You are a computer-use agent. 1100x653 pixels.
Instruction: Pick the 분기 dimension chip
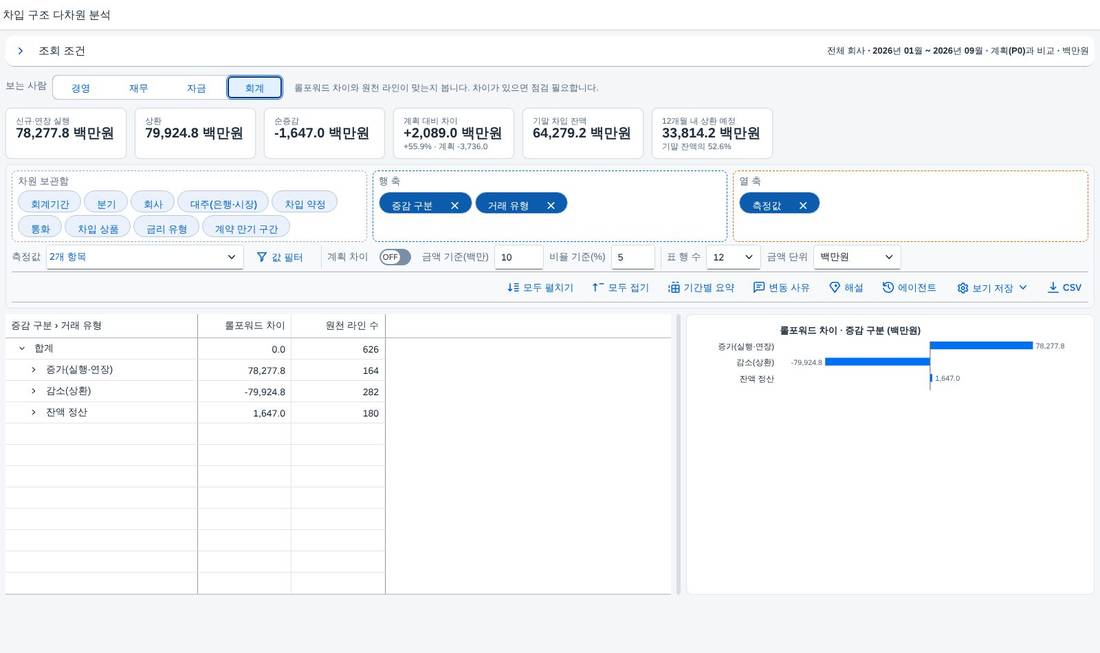tap(106, 204)
